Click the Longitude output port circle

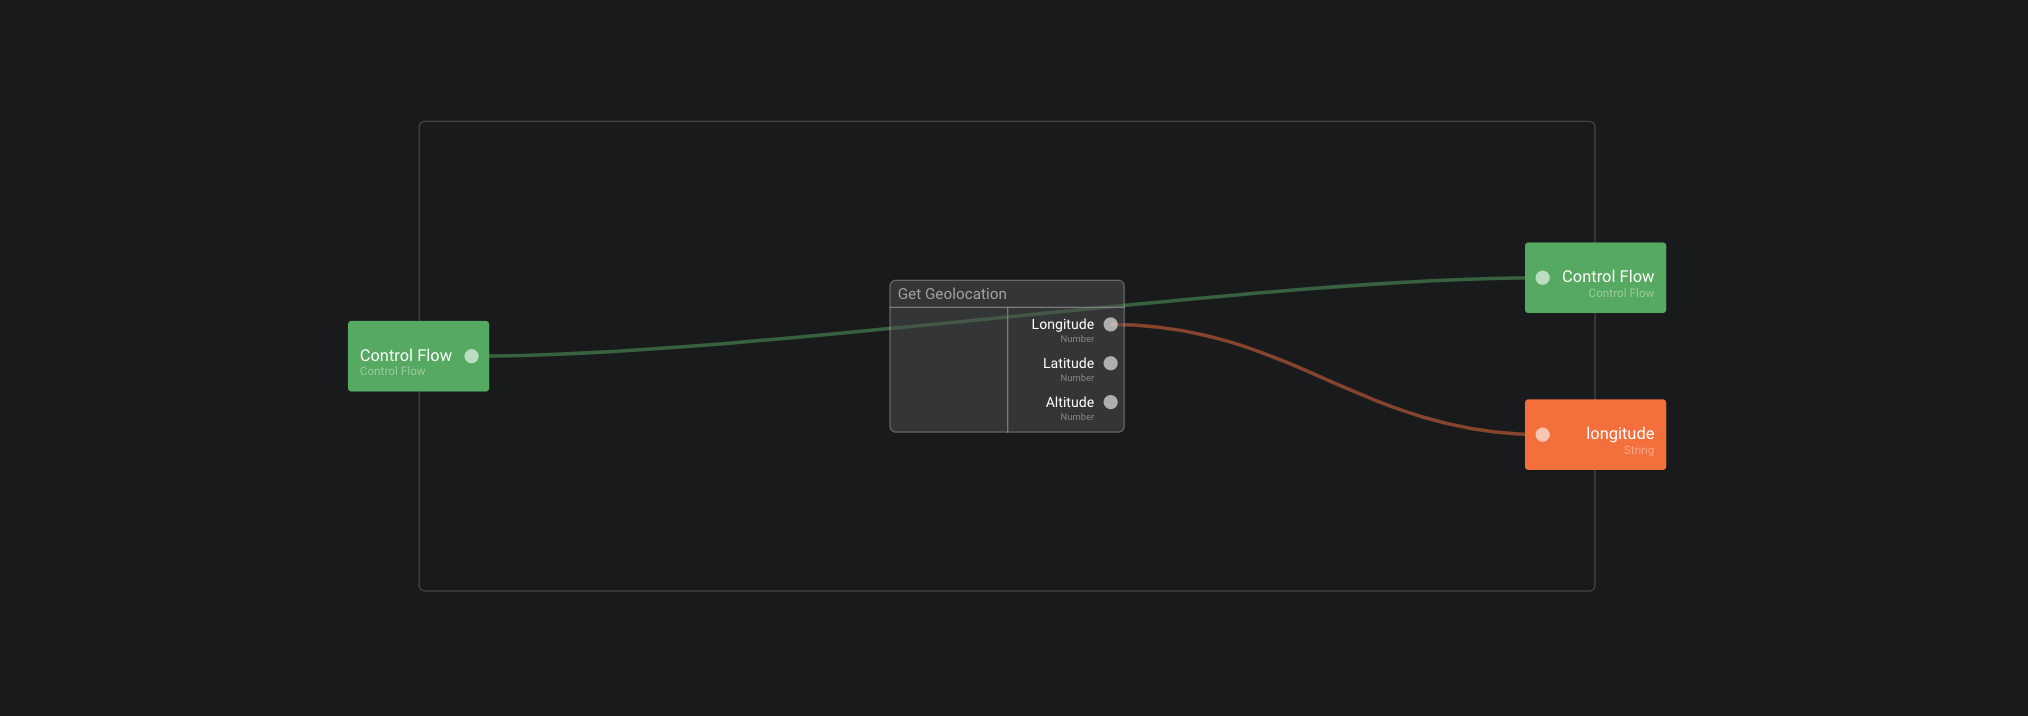pos(1110,325)
